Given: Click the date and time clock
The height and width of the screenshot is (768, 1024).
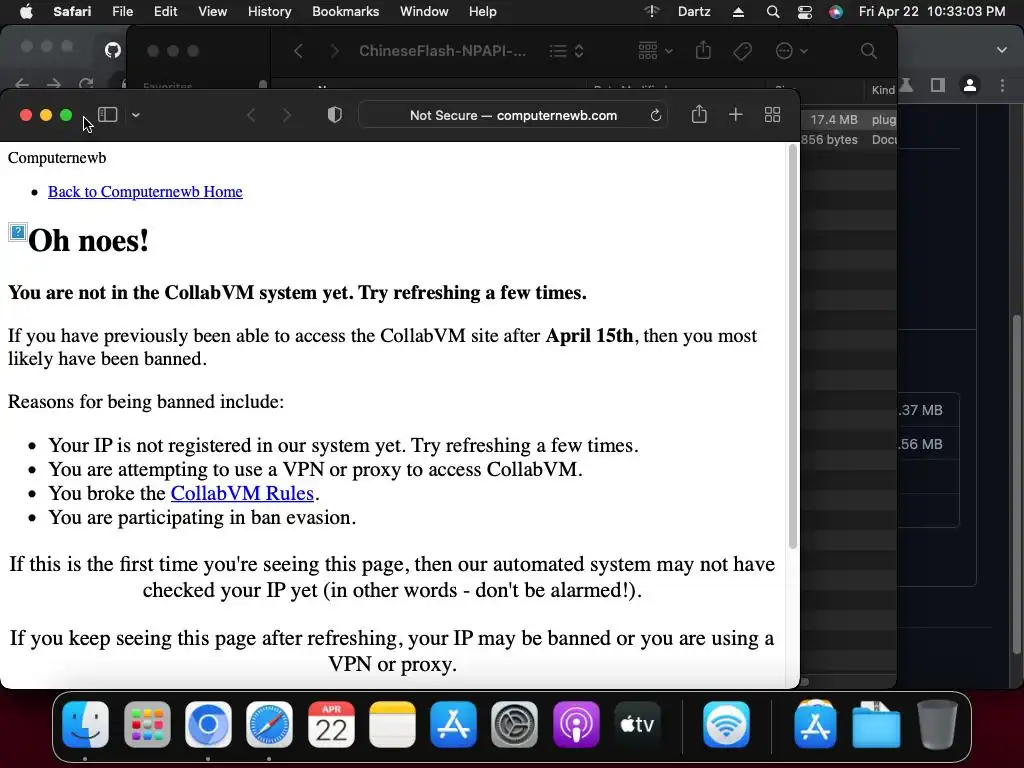Looking at the screenshot, I should pyautogui.click(x=932, y=12).
